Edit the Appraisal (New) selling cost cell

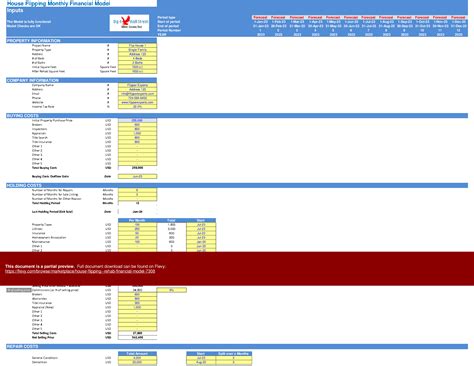pos(137,307)
